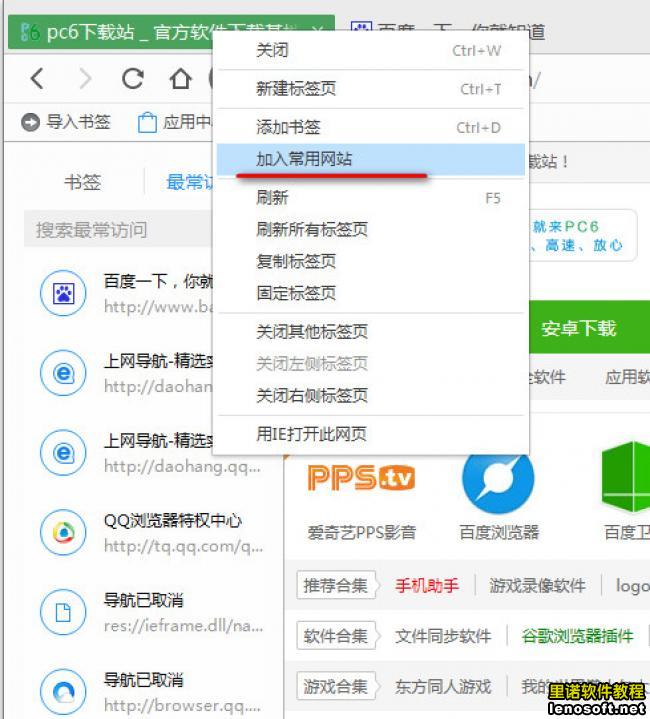This screenshot has height=719, width=650.
Task: Choose 刷新所有标签页 menu entry
Action: (370, 229)
